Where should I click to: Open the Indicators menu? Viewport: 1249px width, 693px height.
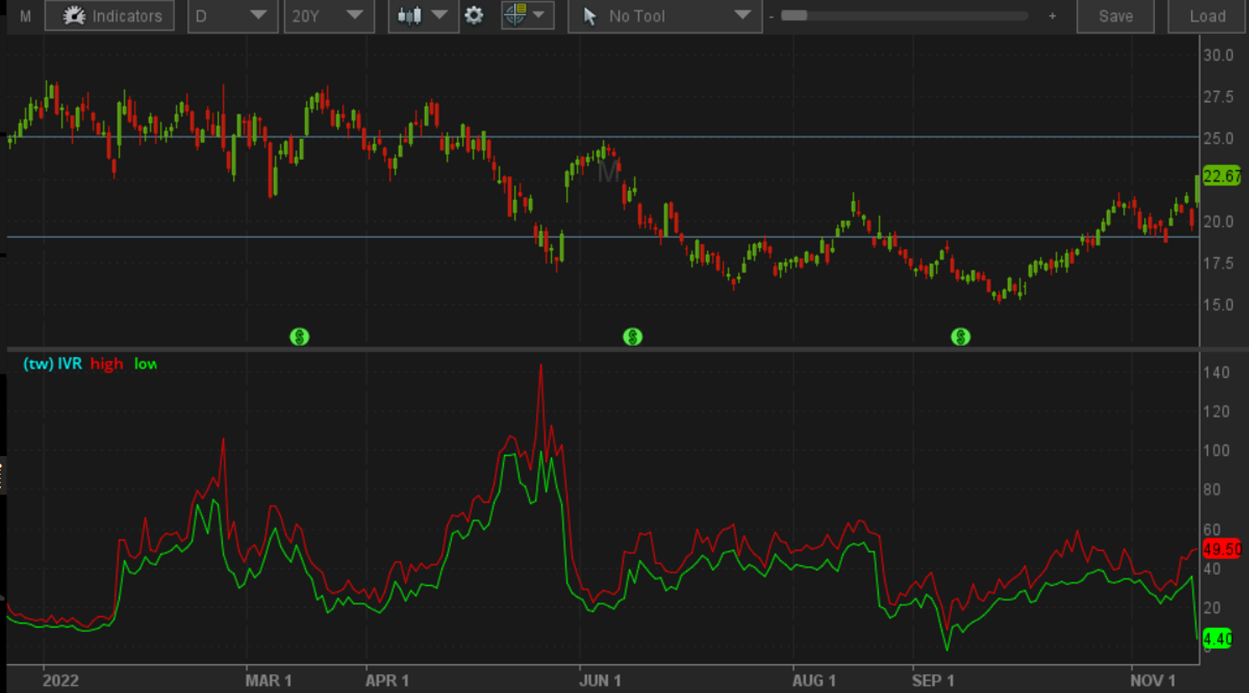(109, 16)
